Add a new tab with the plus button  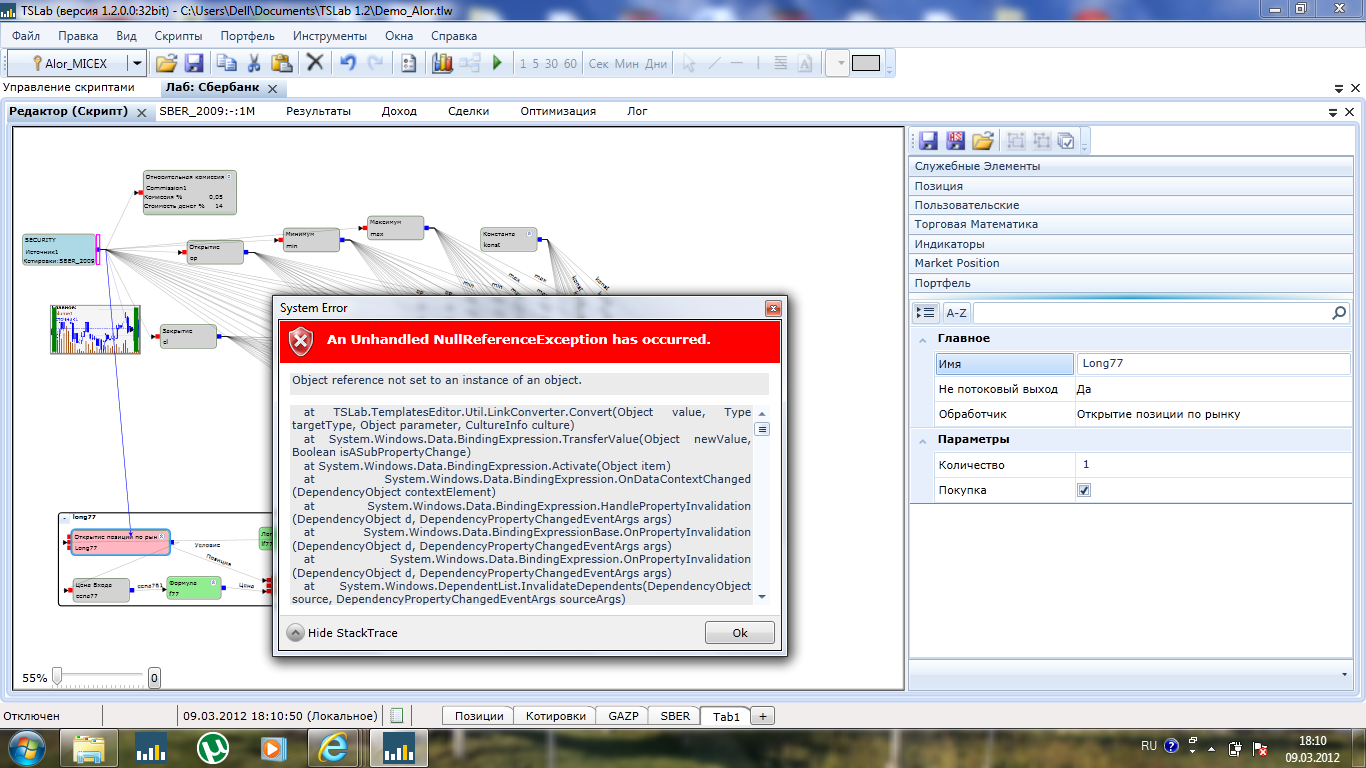[761, 716]
